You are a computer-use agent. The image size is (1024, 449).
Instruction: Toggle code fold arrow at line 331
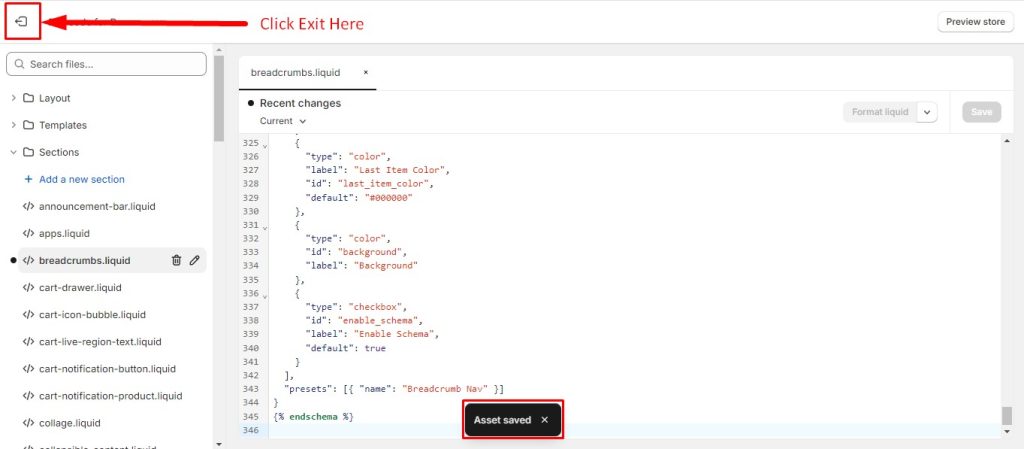pyautogui.click(x=265, y=227)
